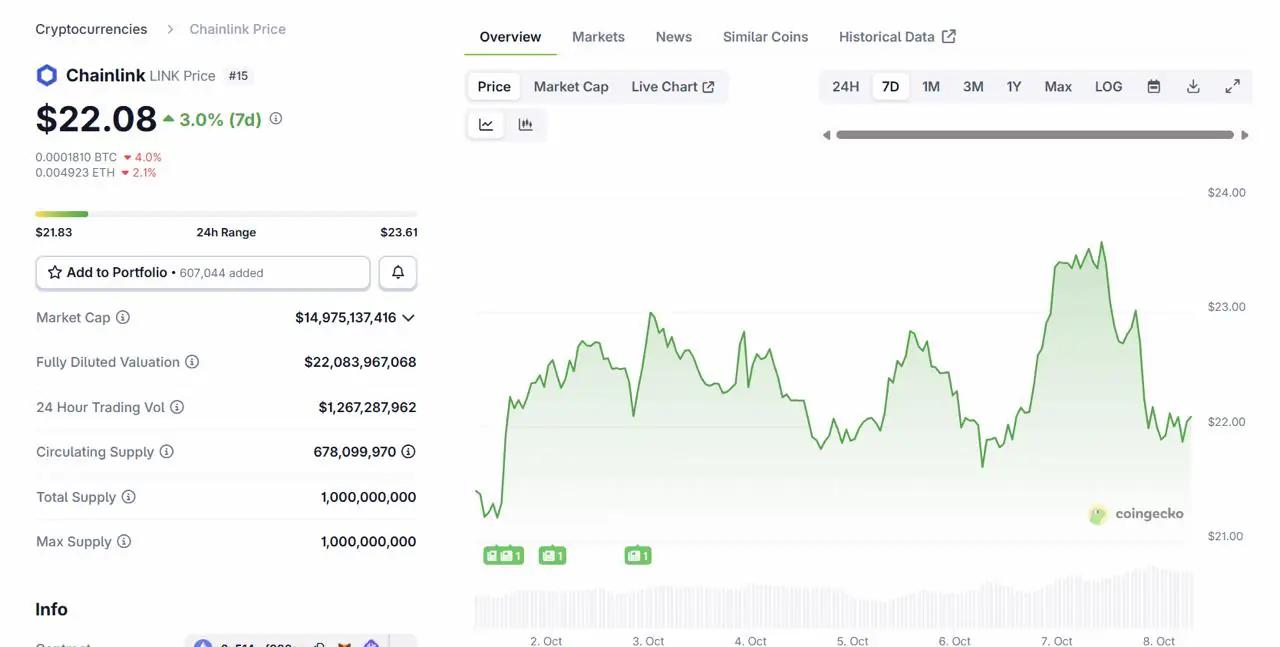This screenshot has width=1280, height=647.
Task: Switch to candlestick chart view icon
Action: pyautogui.click(x=525, y=125)
